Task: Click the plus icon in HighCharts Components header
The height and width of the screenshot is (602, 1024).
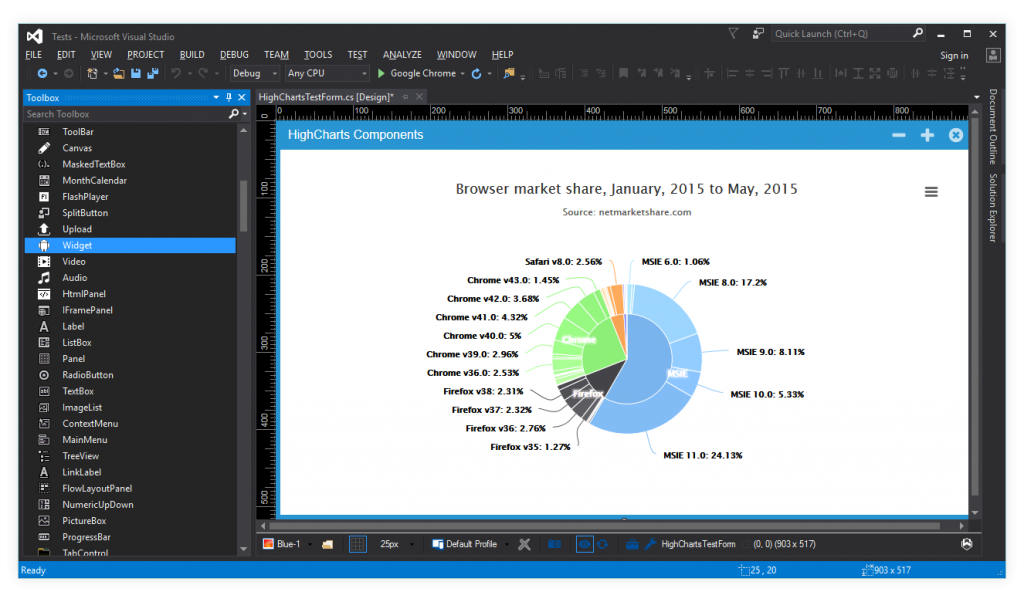Action: coord(927,135)
